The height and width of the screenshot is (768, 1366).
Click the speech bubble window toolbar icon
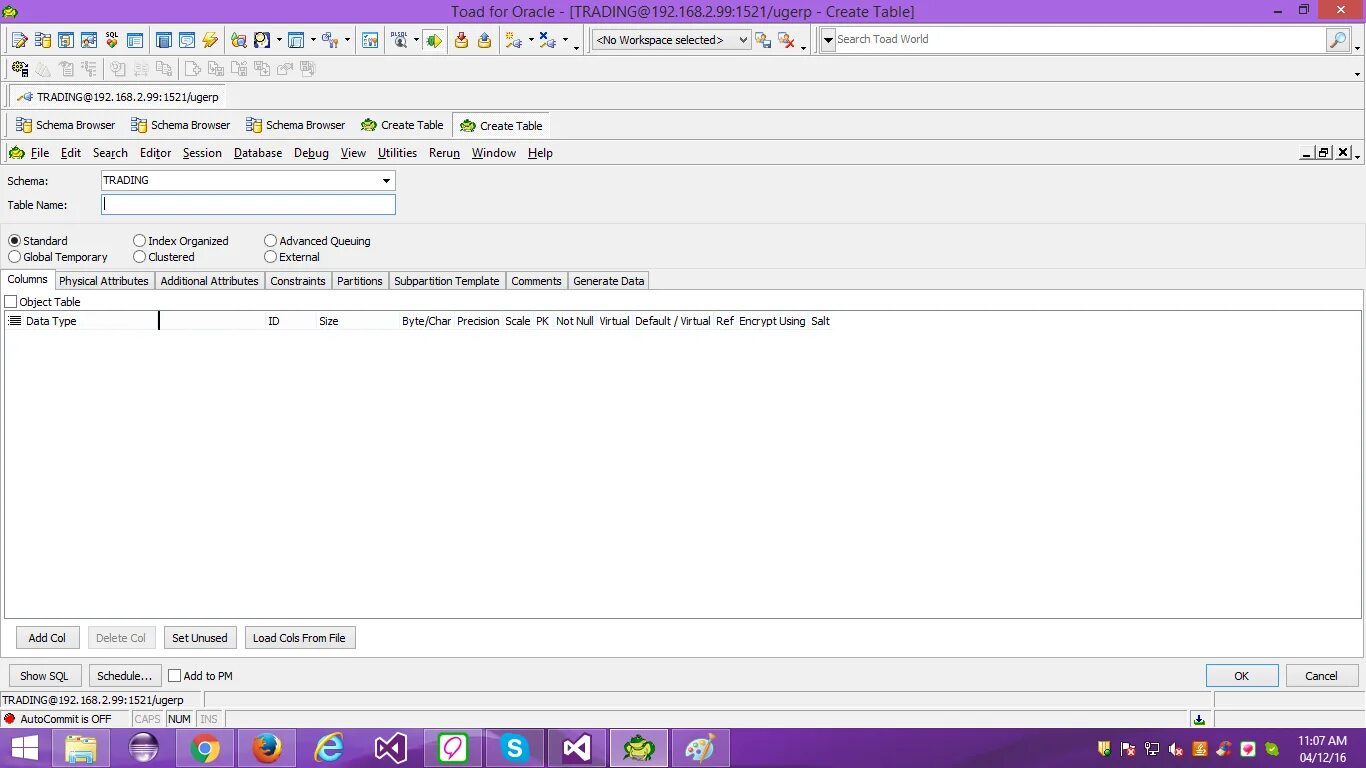tap(186, 40)
